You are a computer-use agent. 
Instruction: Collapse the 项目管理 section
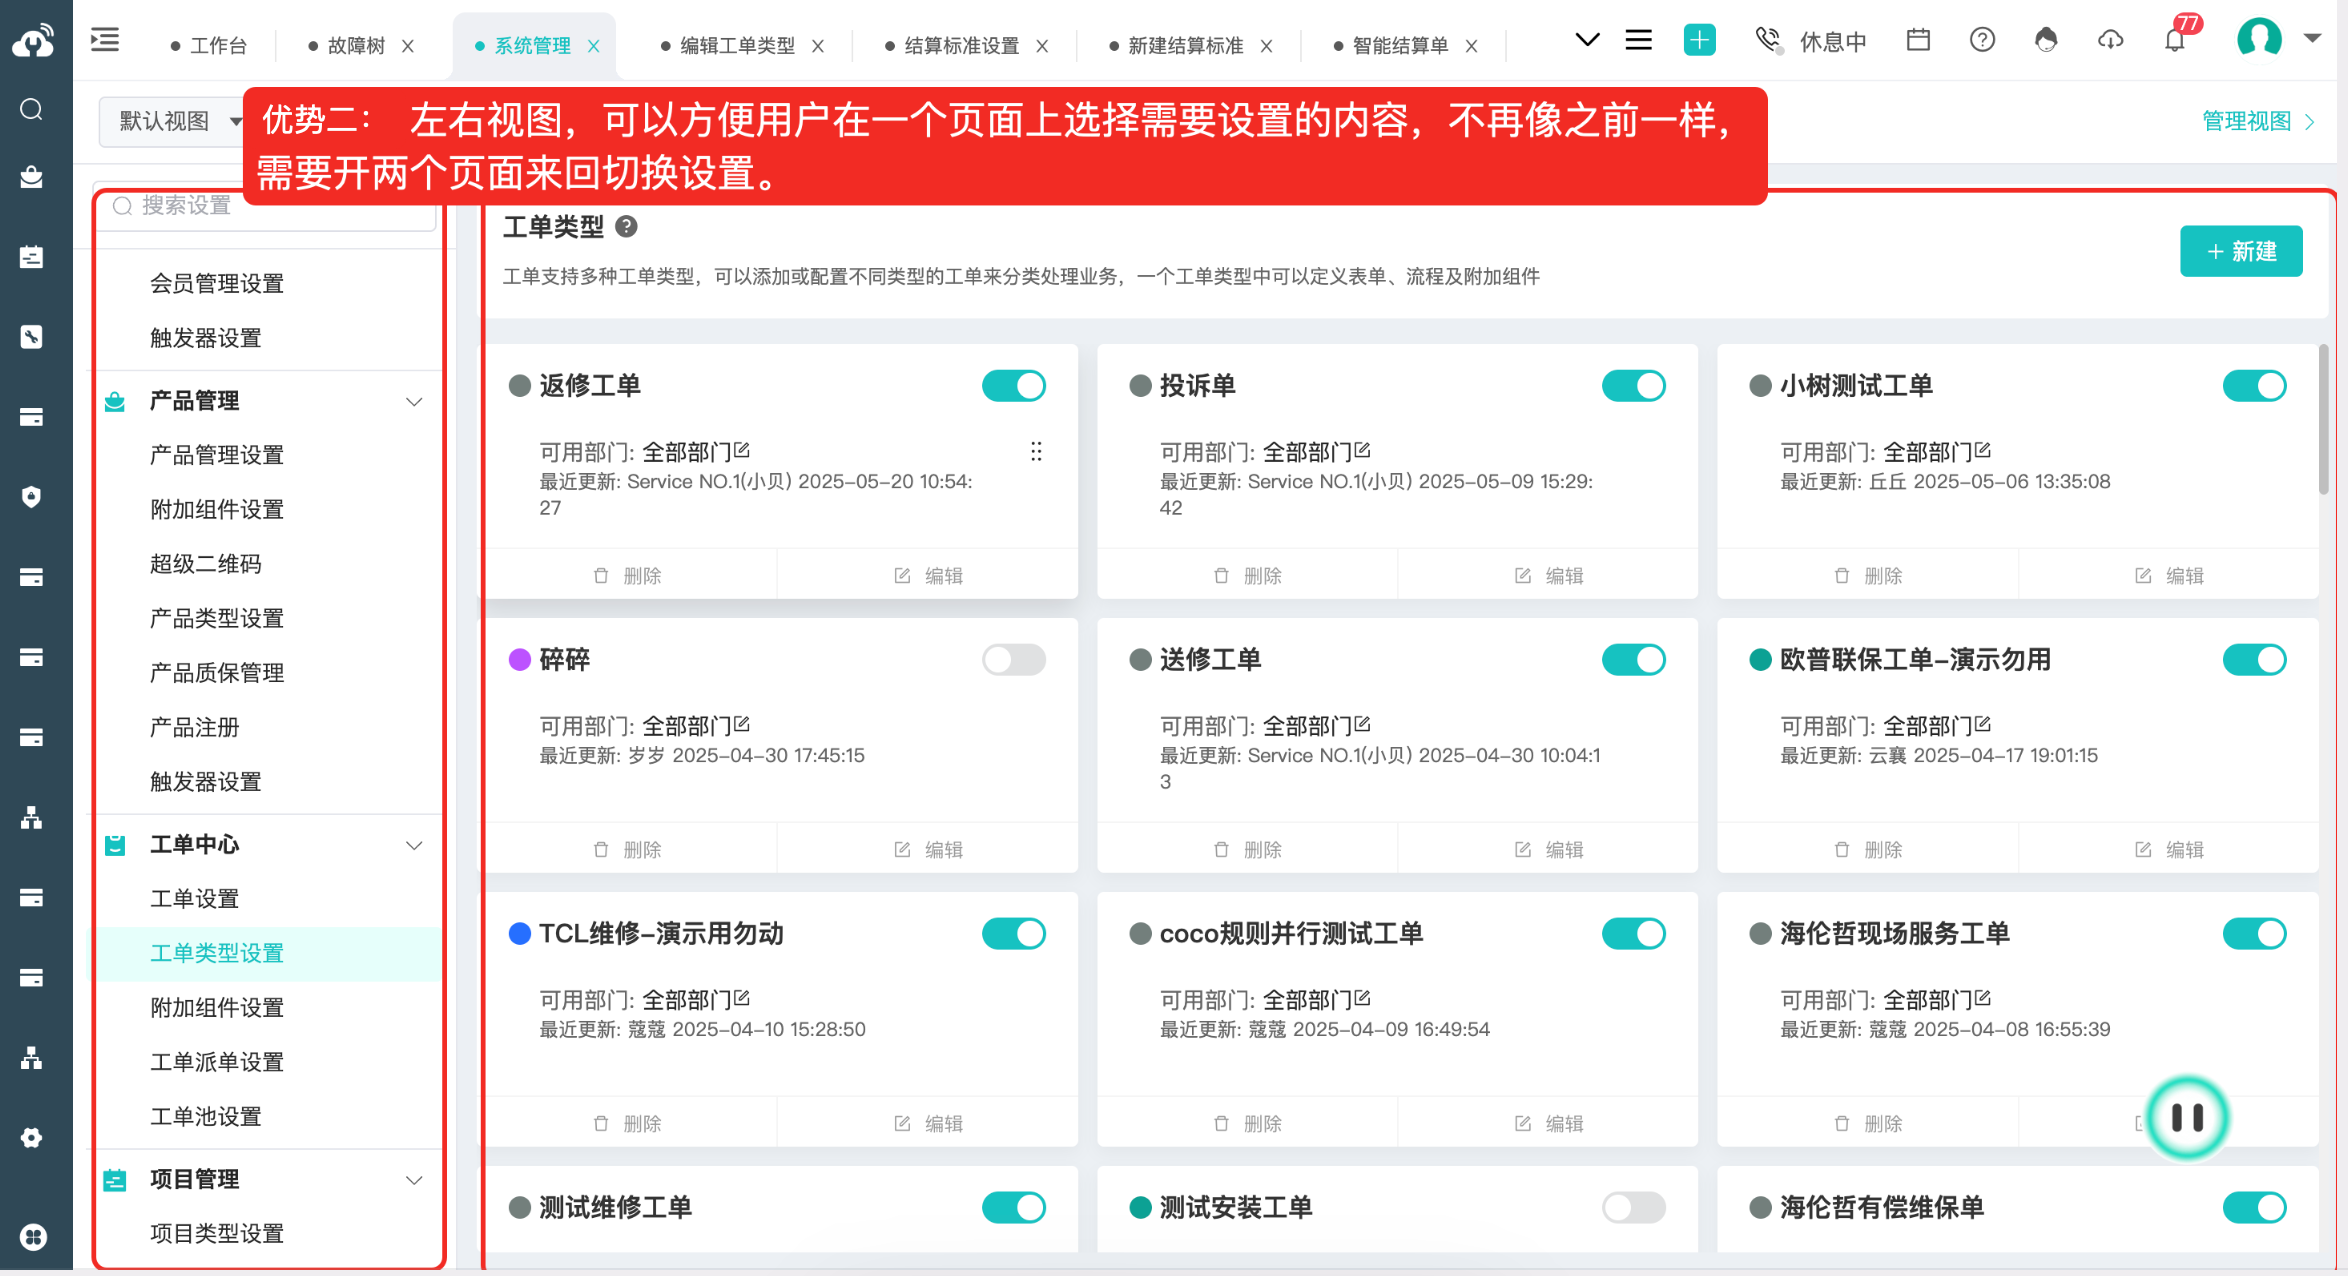(414, 1180)
